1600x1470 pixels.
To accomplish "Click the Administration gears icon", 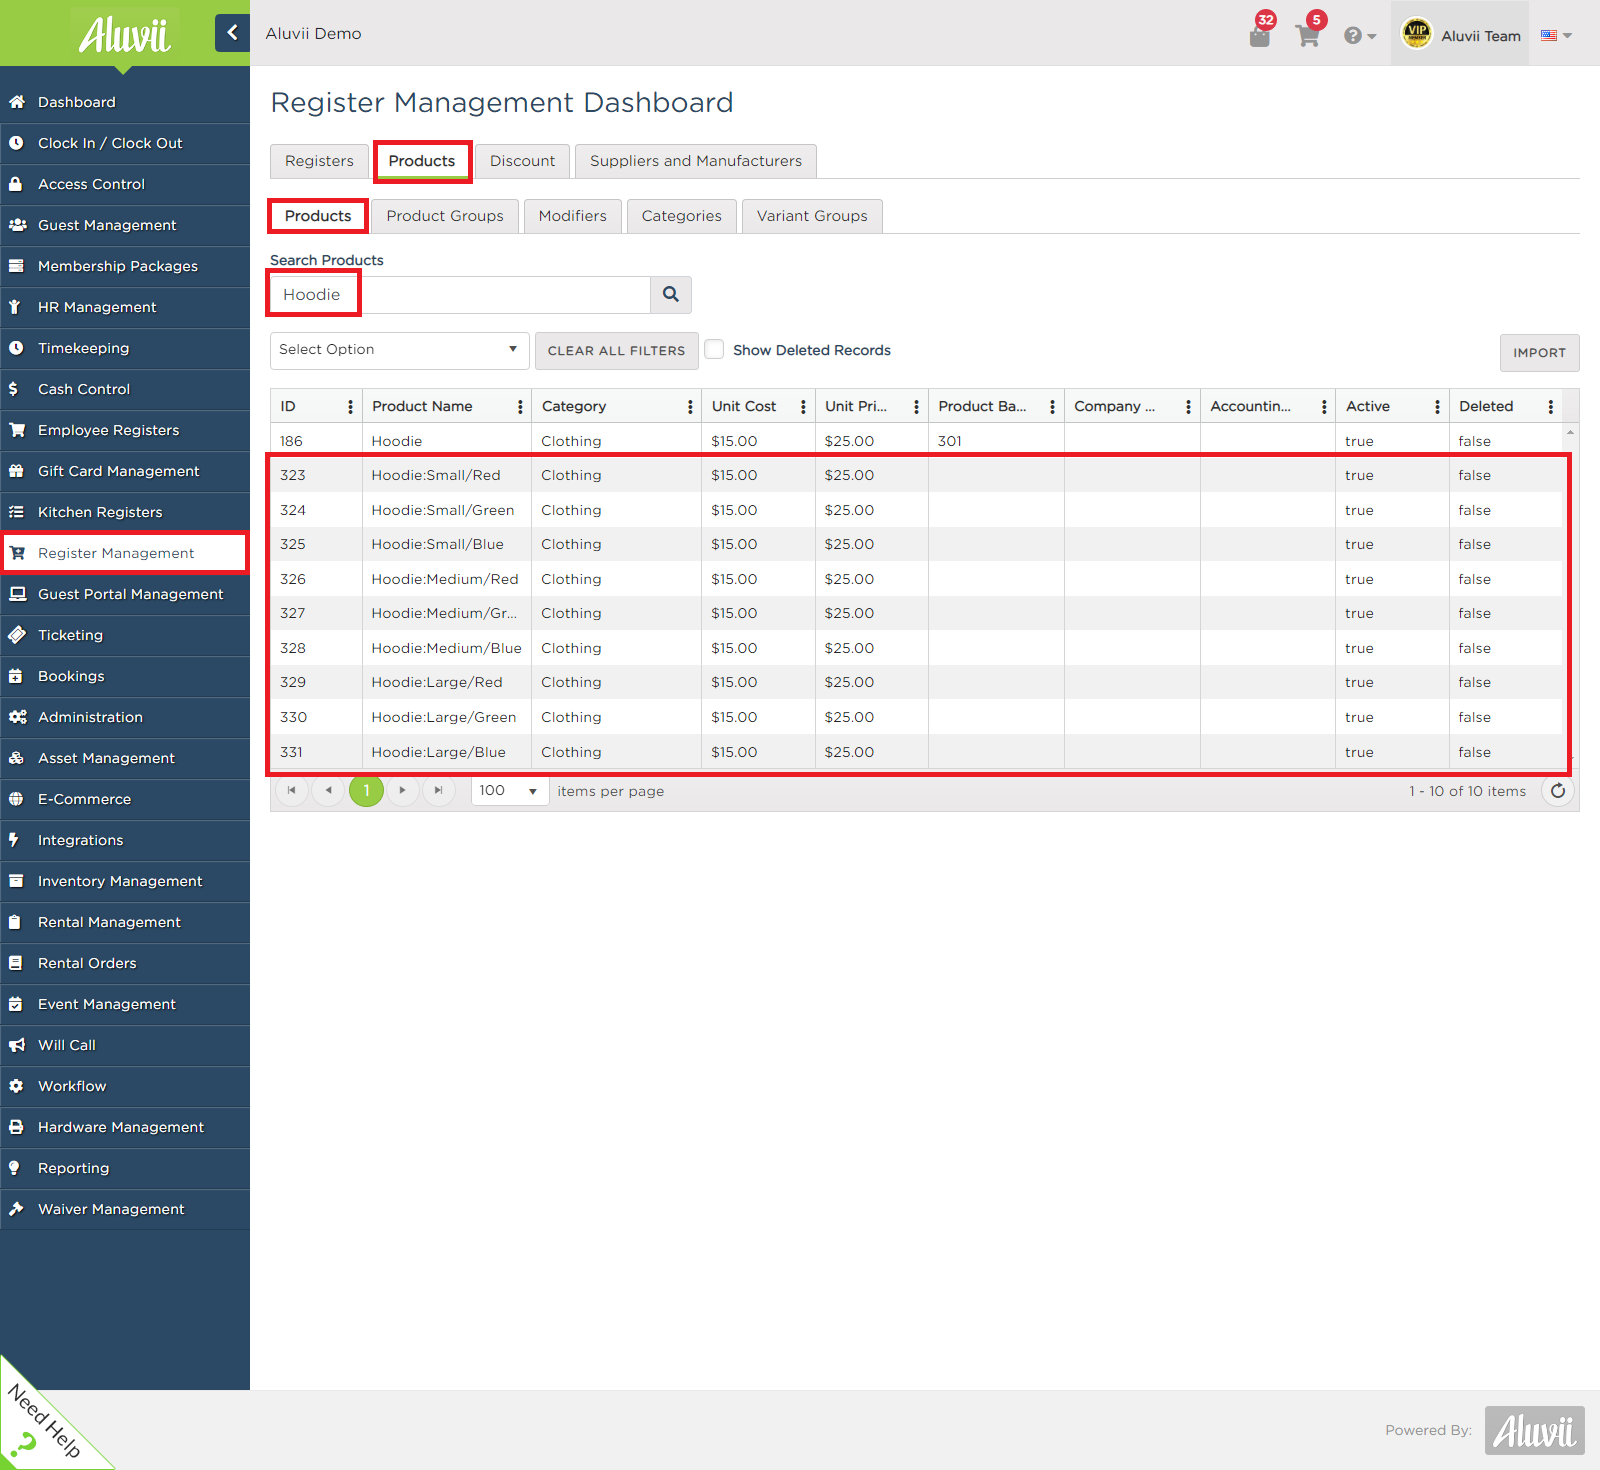I will click(17, 717).
